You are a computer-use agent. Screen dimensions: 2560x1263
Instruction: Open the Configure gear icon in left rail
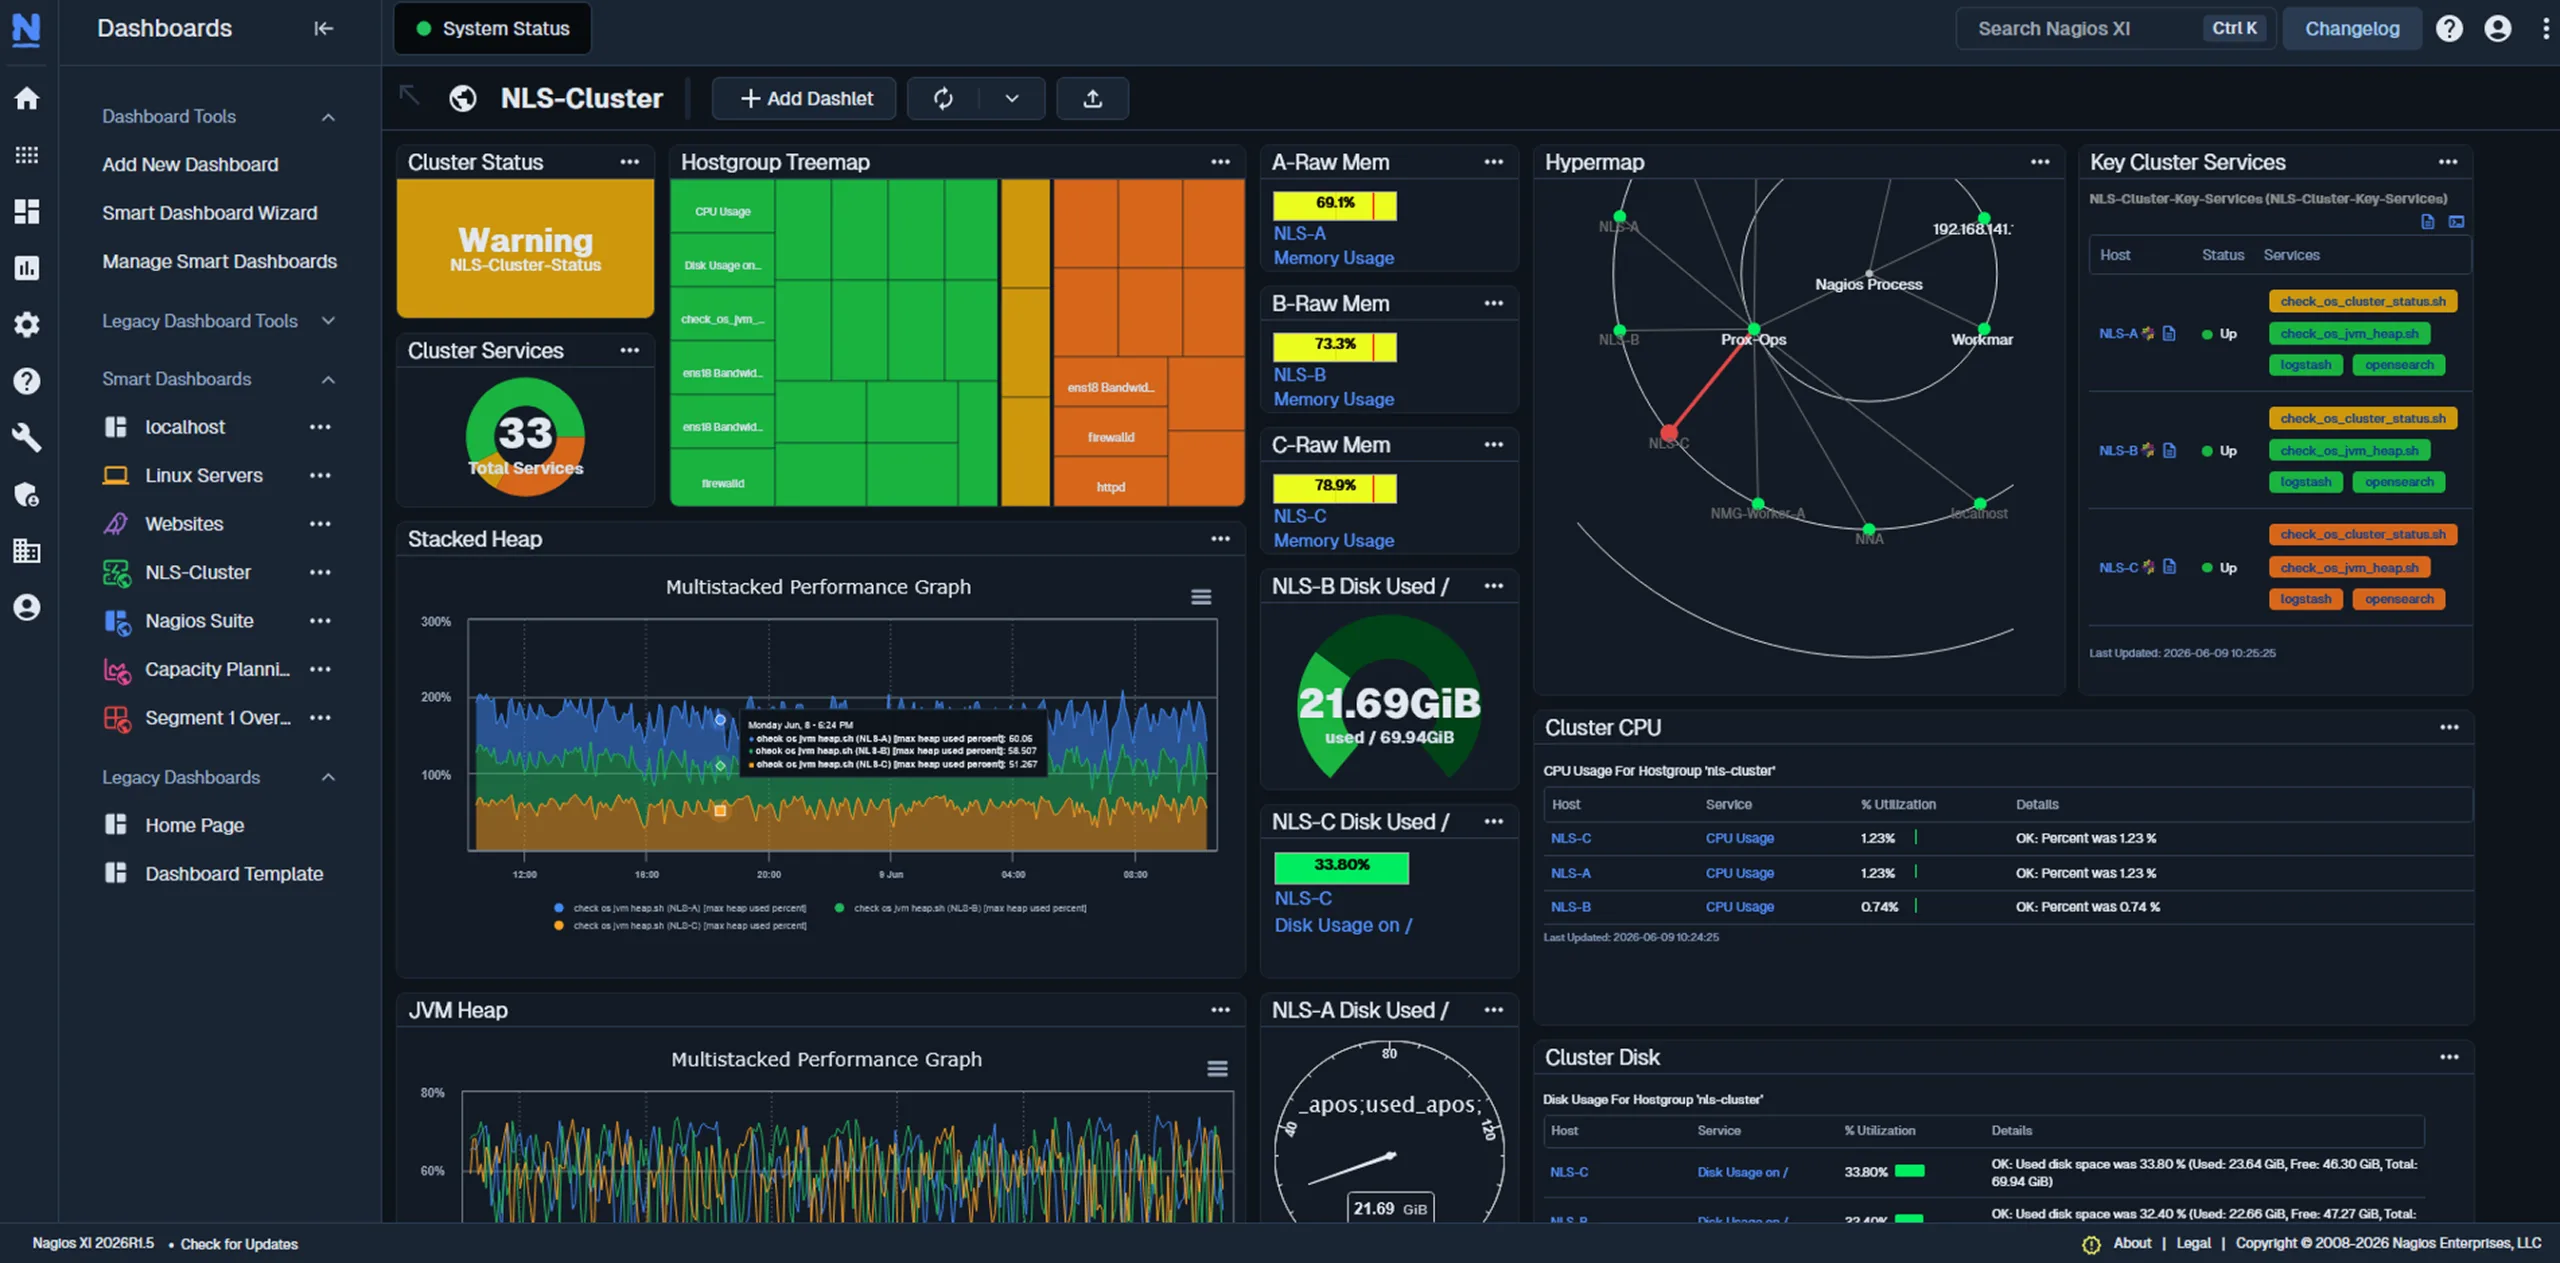click(27, 324)
